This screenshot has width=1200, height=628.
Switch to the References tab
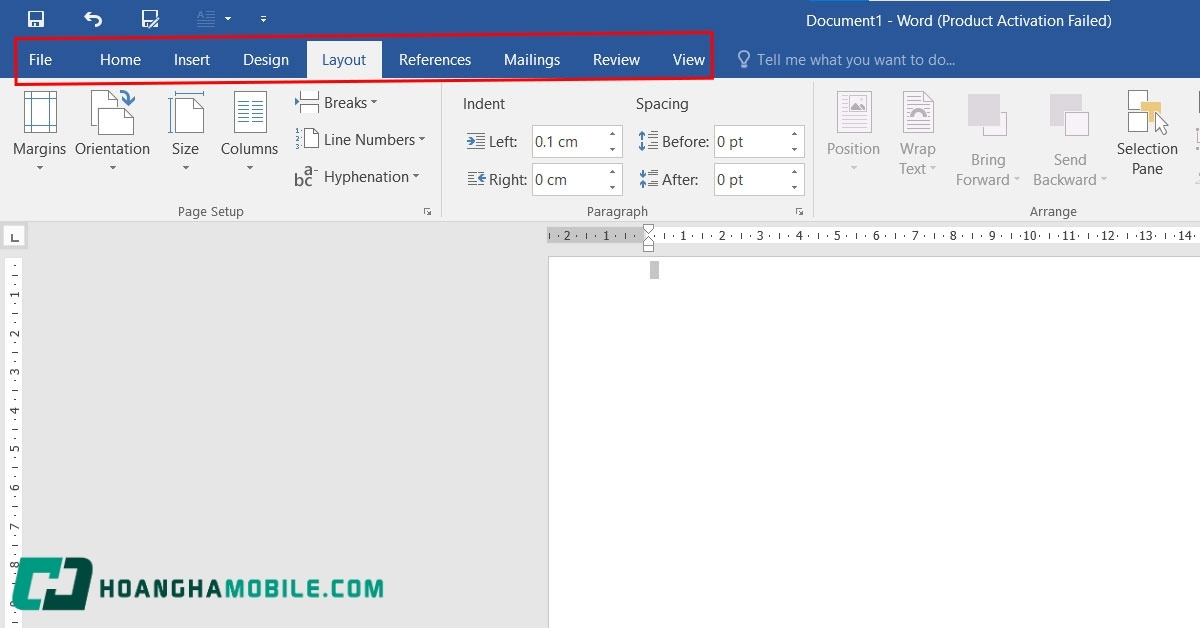[x=434, y=60]
